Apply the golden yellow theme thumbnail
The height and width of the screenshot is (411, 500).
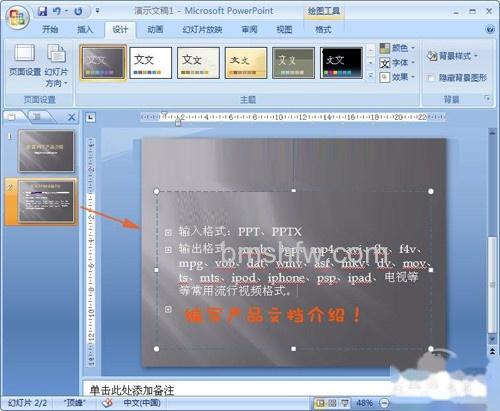pyautogui.click(x=246, y=63)
